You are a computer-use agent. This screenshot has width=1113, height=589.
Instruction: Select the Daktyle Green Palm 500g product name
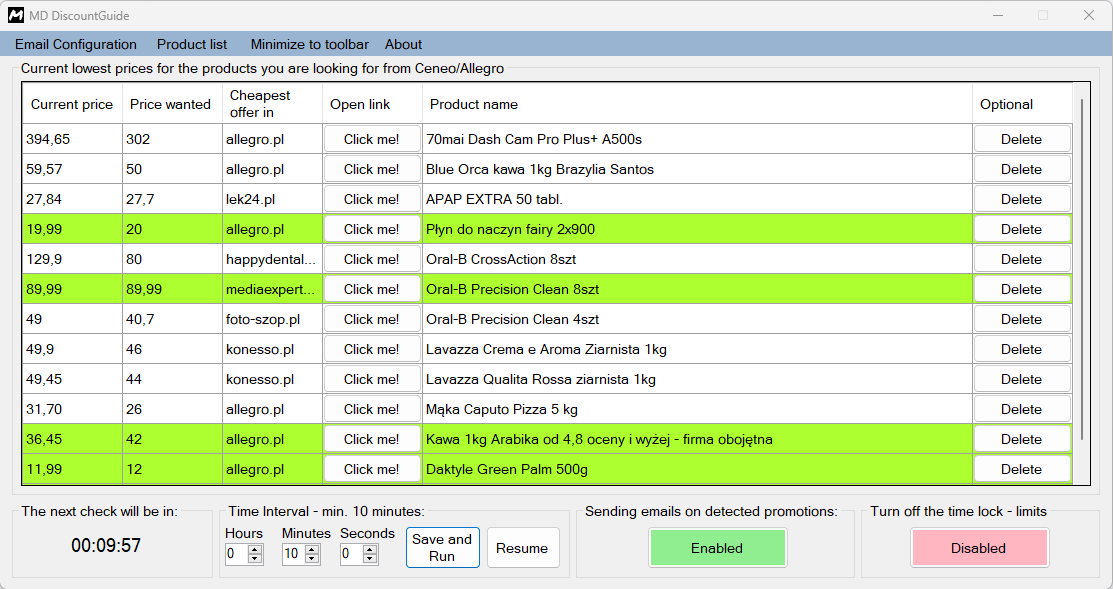pos(697,469)
